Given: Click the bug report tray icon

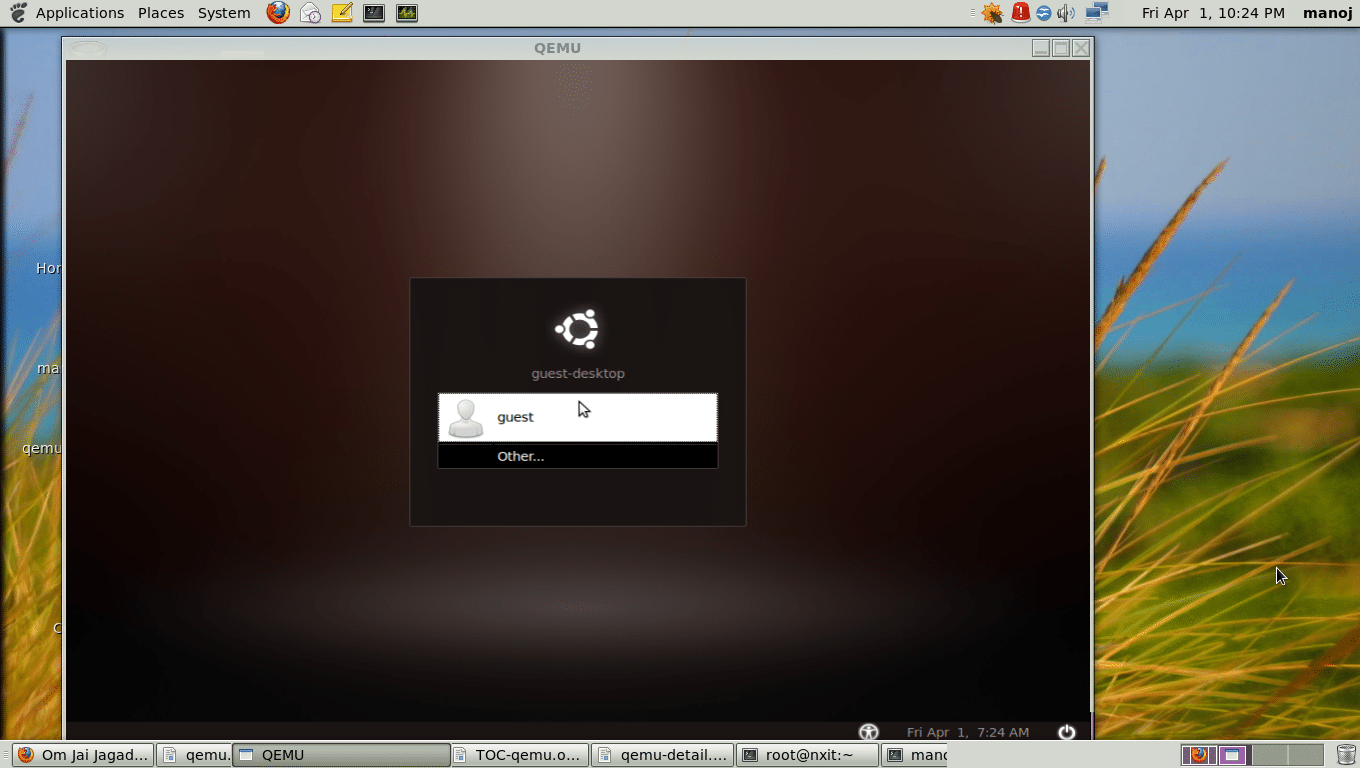Looking at the screenshot, I should coord(992,13).
